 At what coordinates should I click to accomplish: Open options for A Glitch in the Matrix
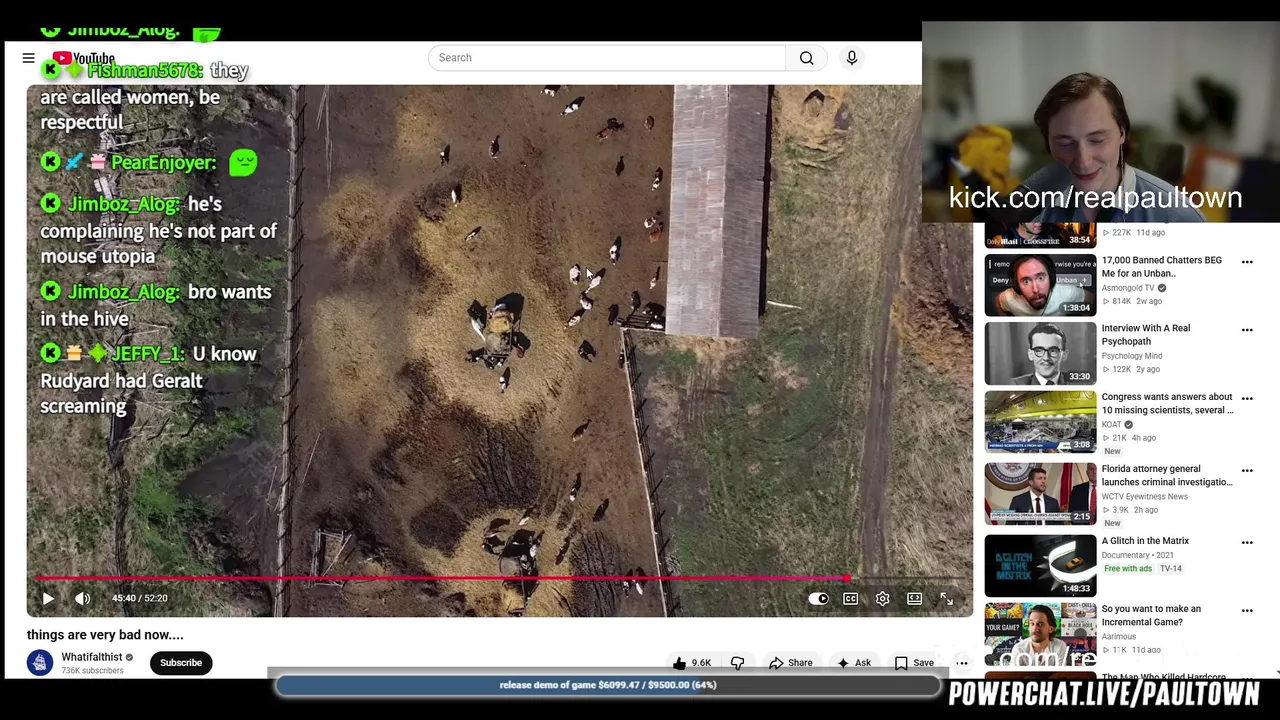coord(1247,542)
